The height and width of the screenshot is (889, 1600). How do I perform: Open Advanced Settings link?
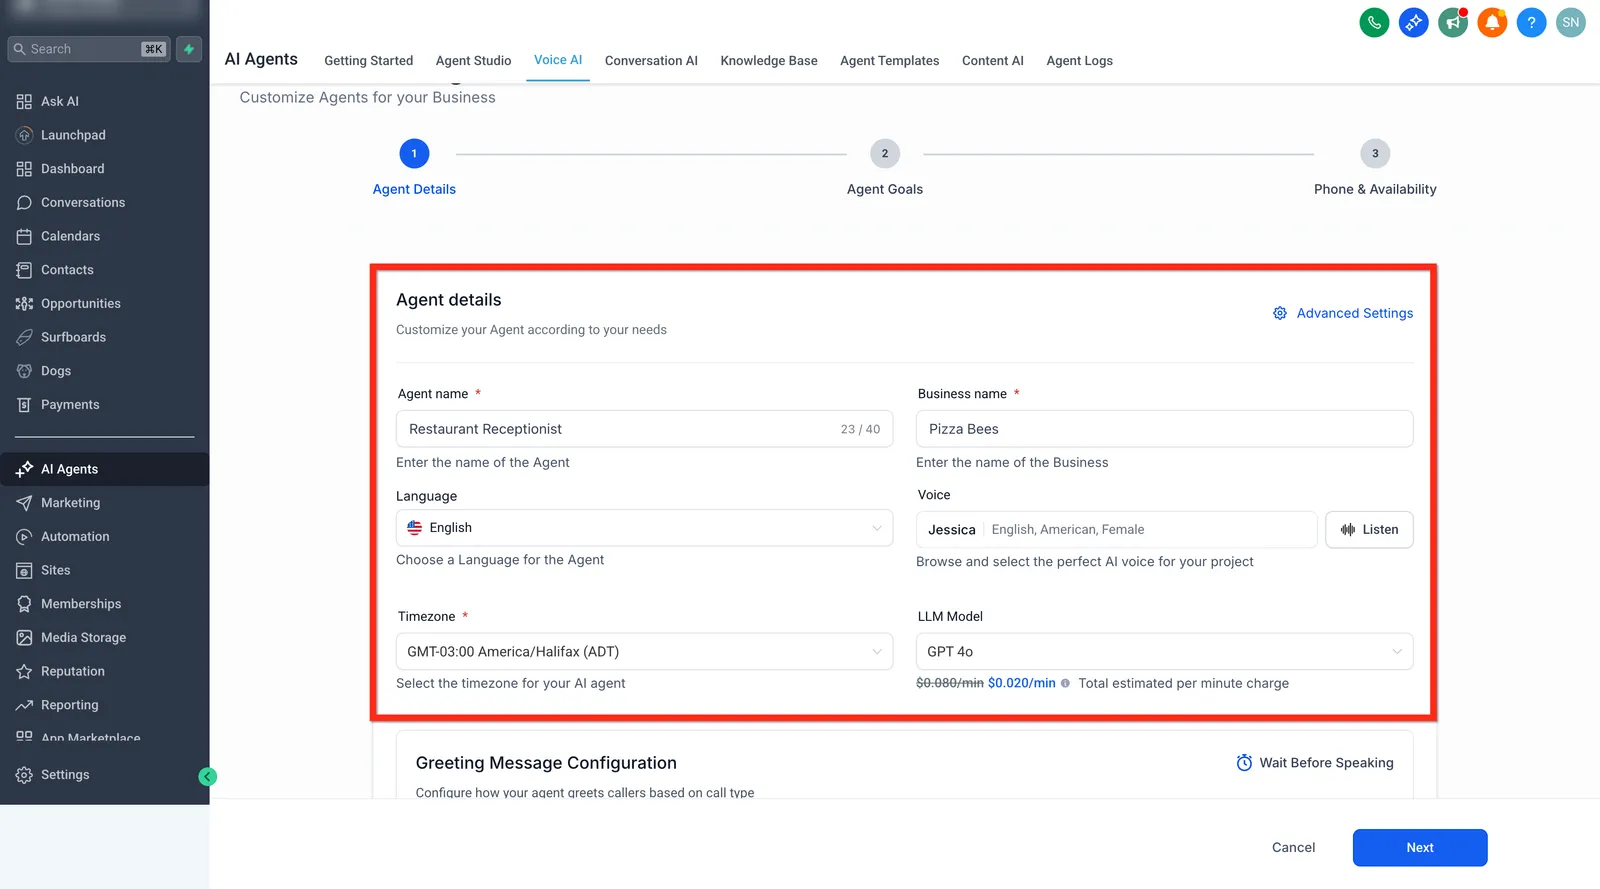coord(1343,313)
